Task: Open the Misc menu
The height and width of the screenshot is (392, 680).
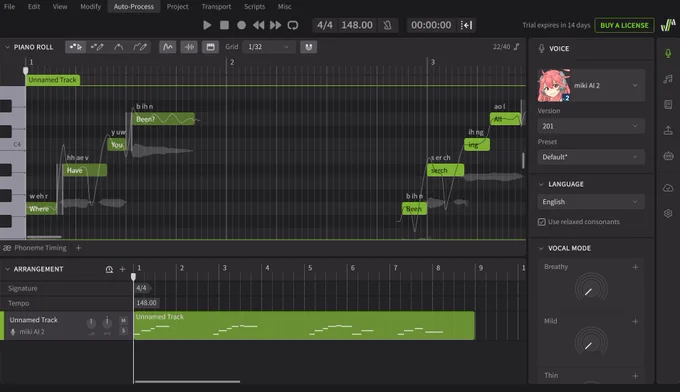Action: (284, 7)
